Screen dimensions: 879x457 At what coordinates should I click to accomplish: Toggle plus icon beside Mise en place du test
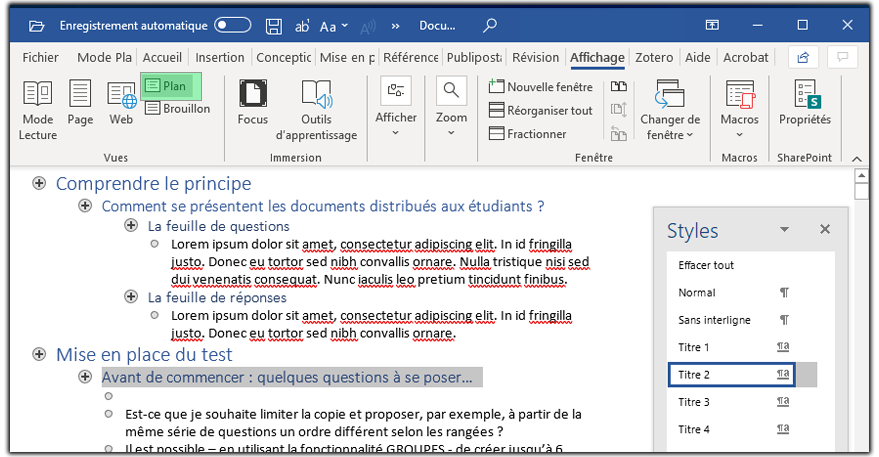(39, 354)
